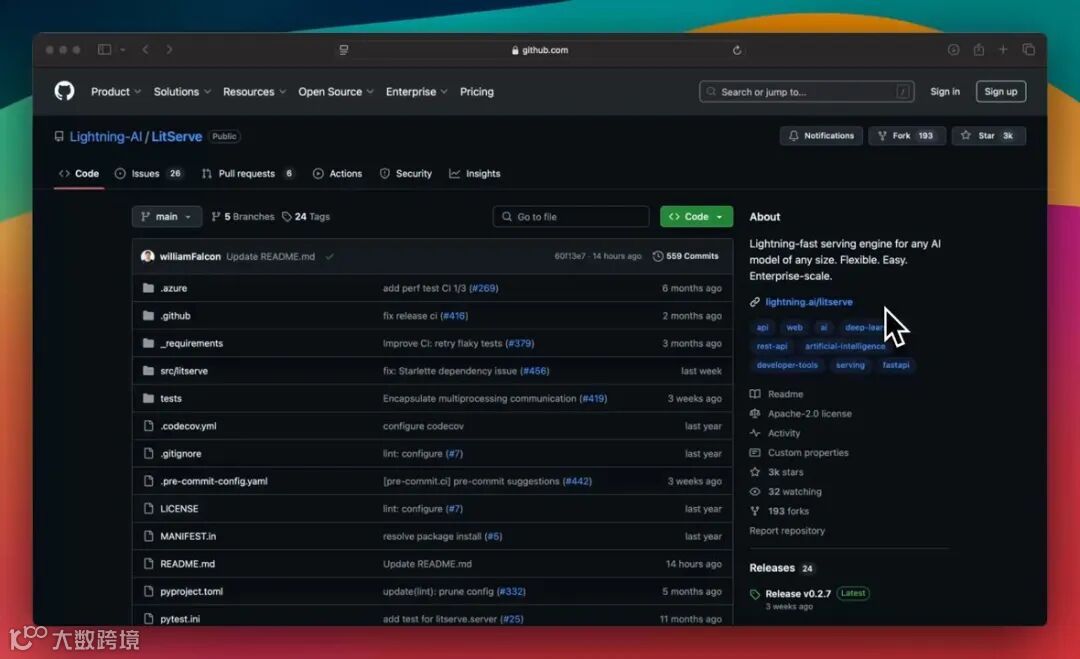This screenshot has height=659, width=1080.
Task: Switch to the Issues tab
Action: (149, 174)
